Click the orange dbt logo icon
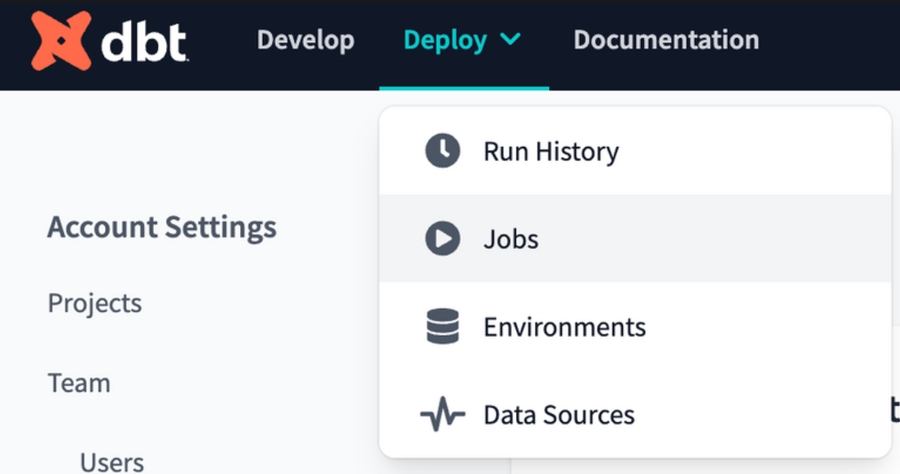This screenshot has height=474, width=900. [61, 41]
